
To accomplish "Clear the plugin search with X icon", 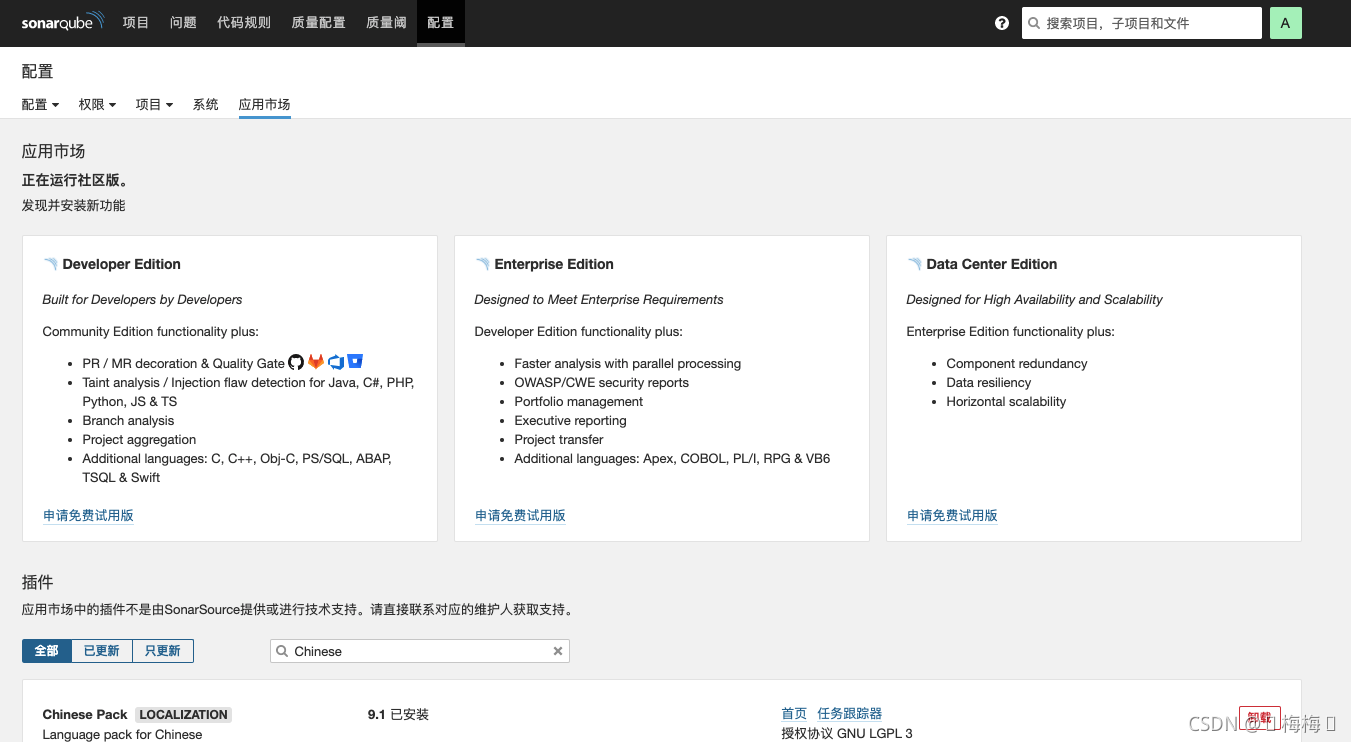I will pyautogui.click(x=558, y=651).
